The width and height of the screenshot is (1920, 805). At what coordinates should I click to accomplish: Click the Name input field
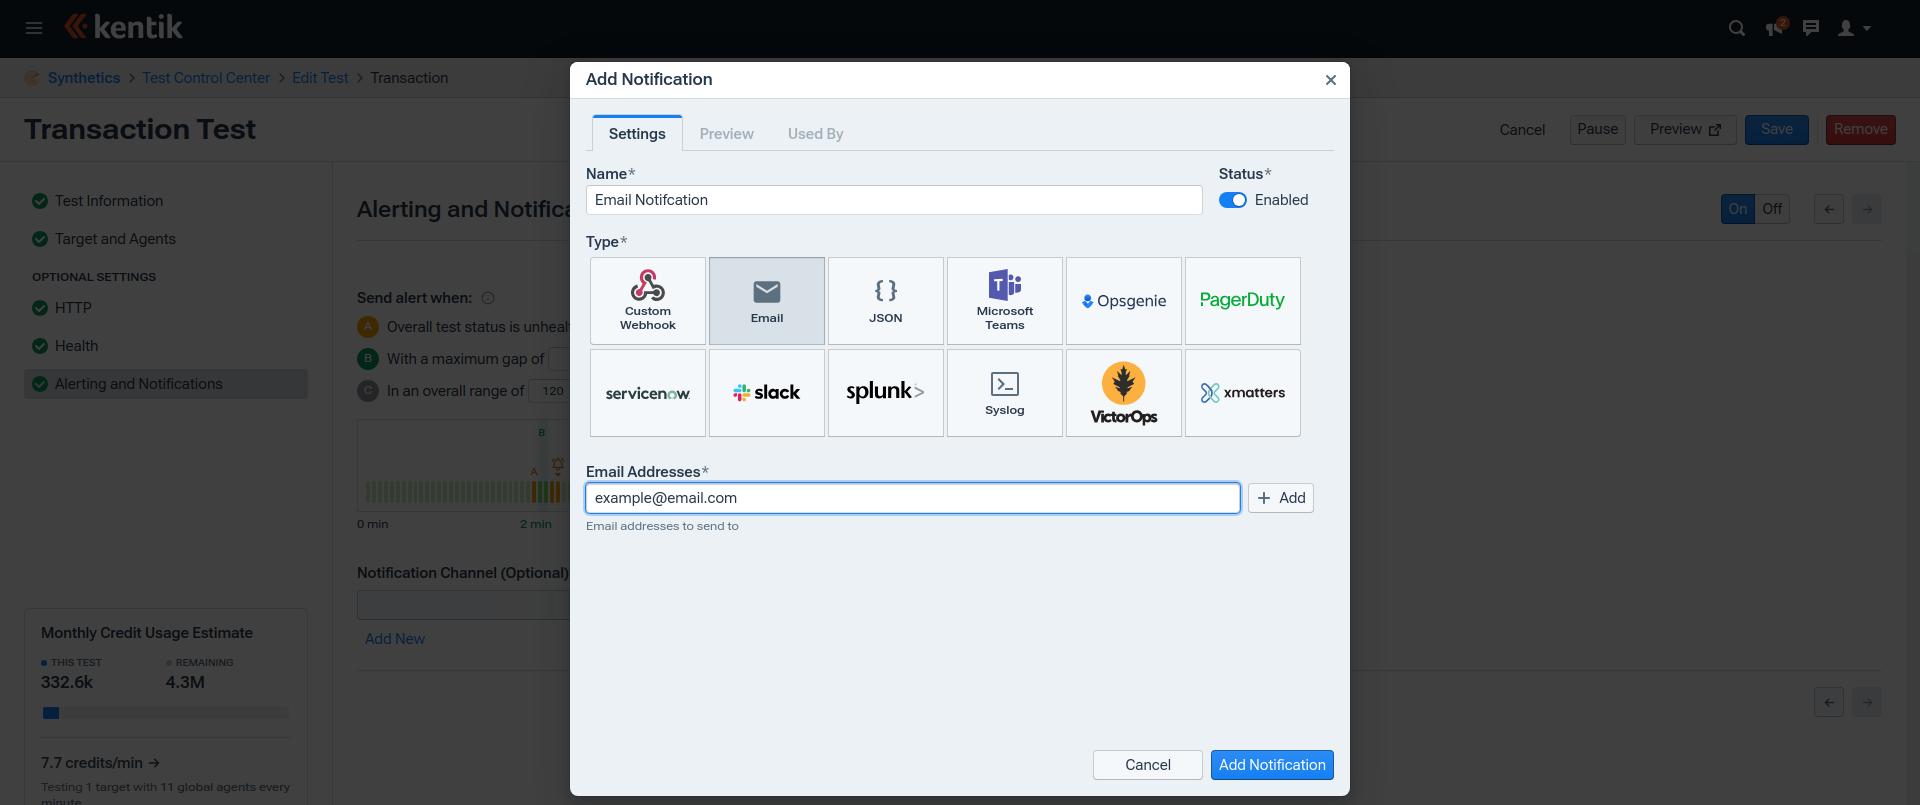tap(894, 200)
